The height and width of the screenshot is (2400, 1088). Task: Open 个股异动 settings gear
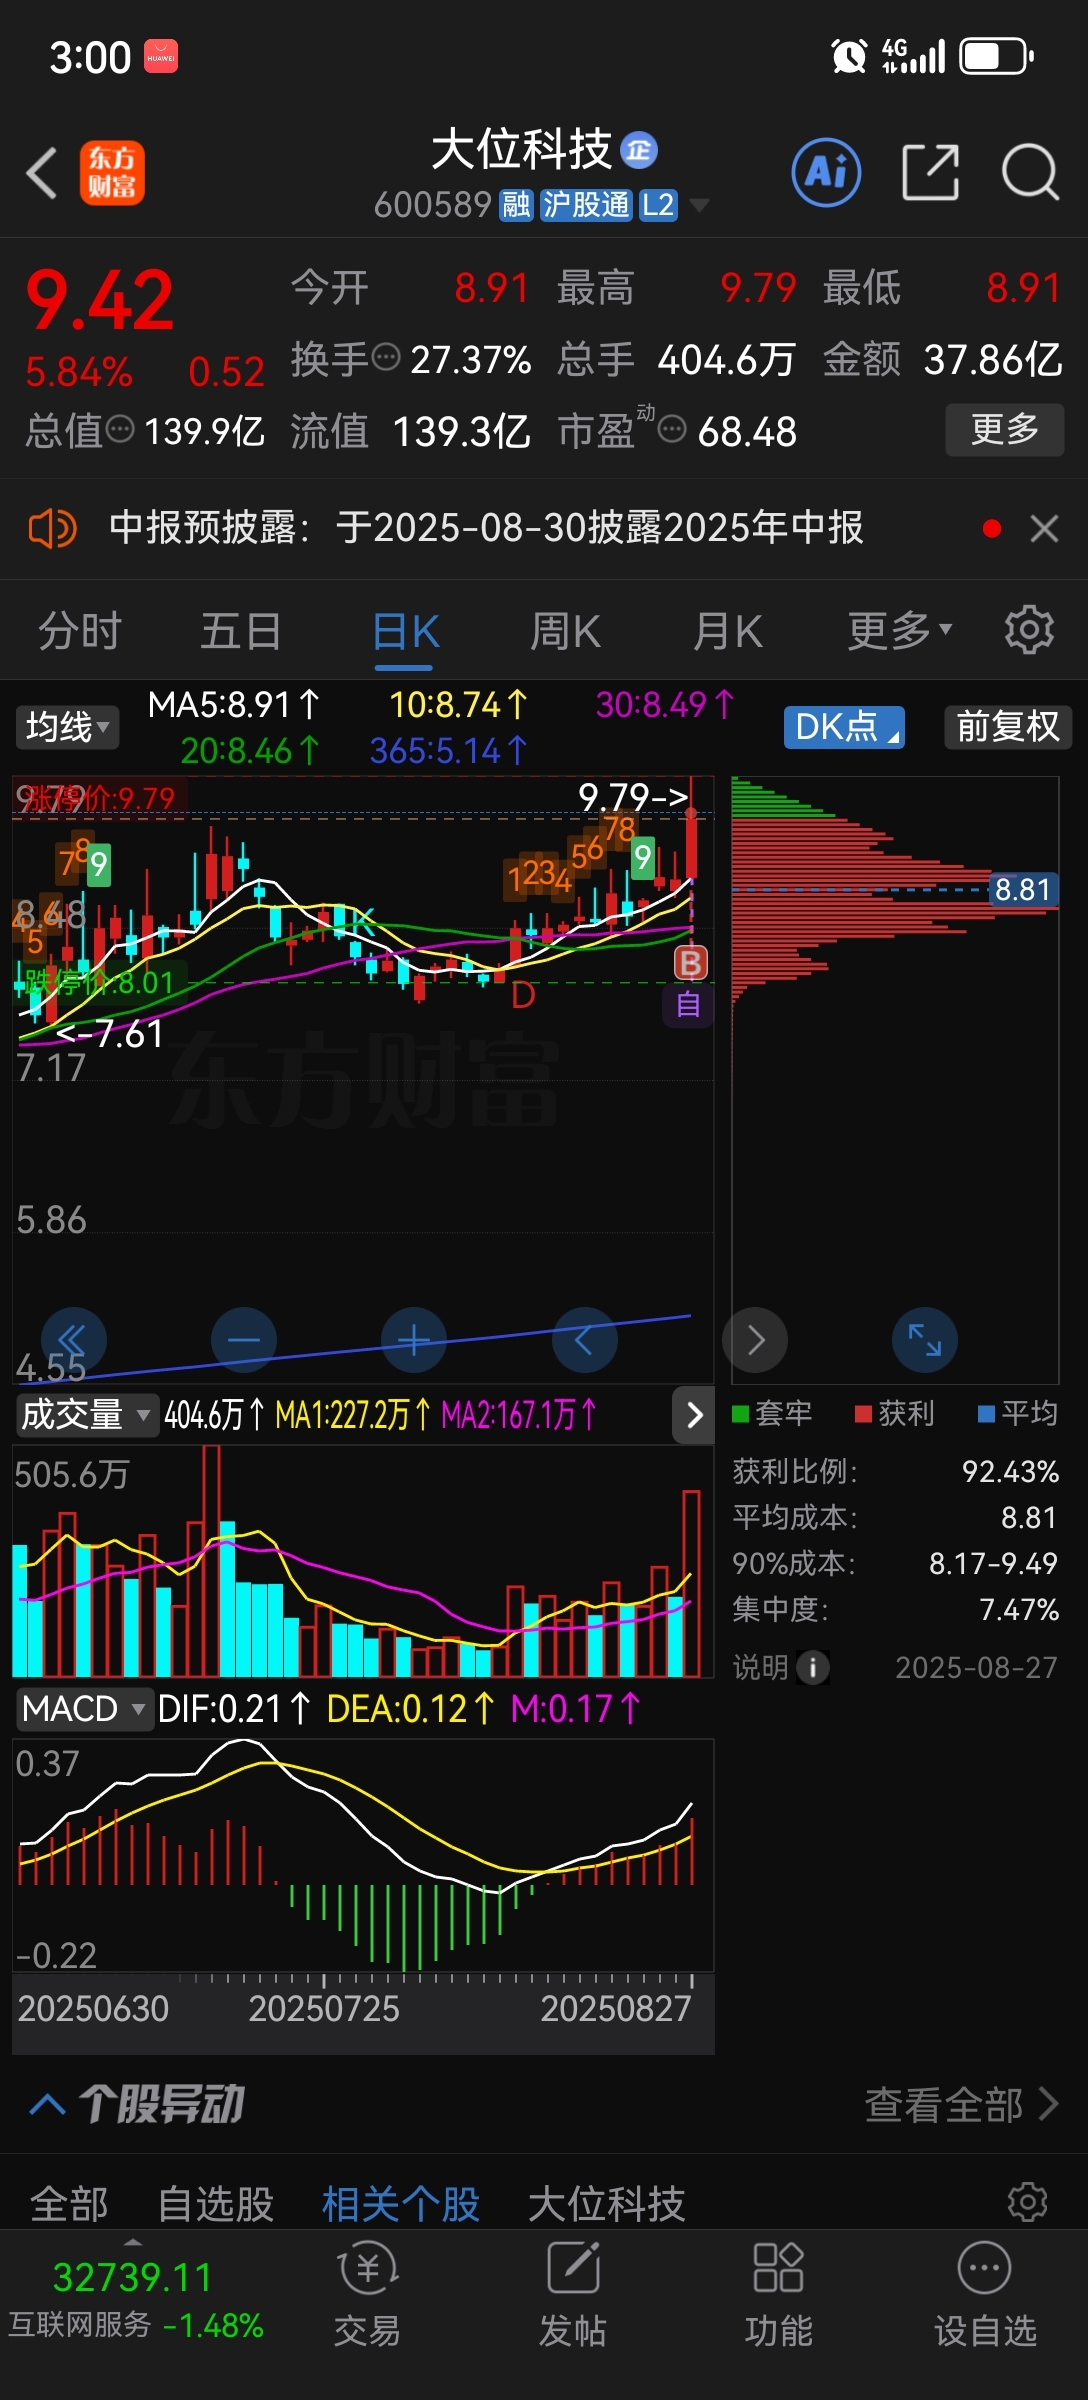pyautogui.click(x=1028, y=2202)
